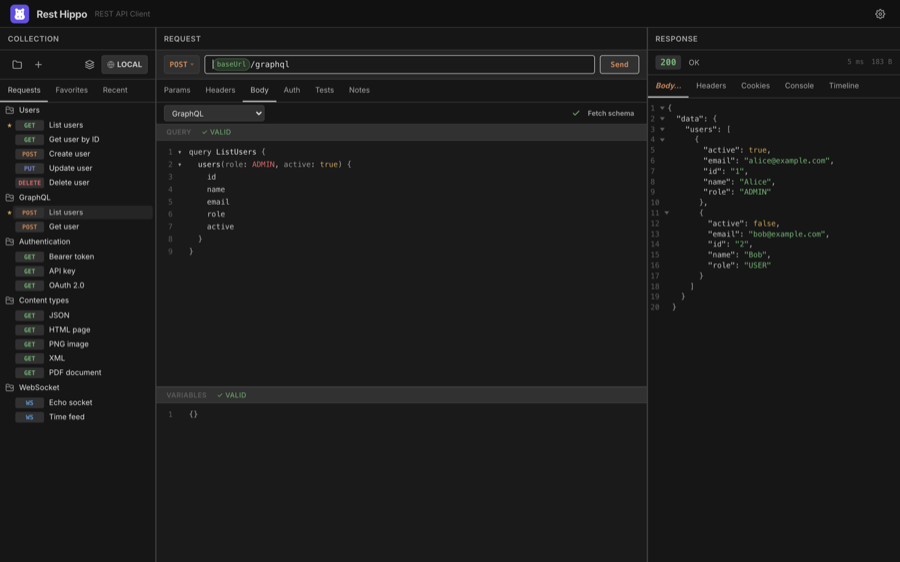Switch to the Requests tab
This screenshot has width=900, height=562.
[24, 90]
